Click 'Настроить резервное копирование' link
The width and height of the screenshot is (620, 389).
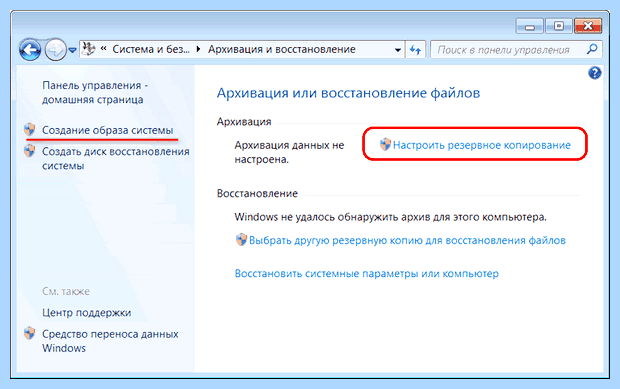tap(482, 145)
